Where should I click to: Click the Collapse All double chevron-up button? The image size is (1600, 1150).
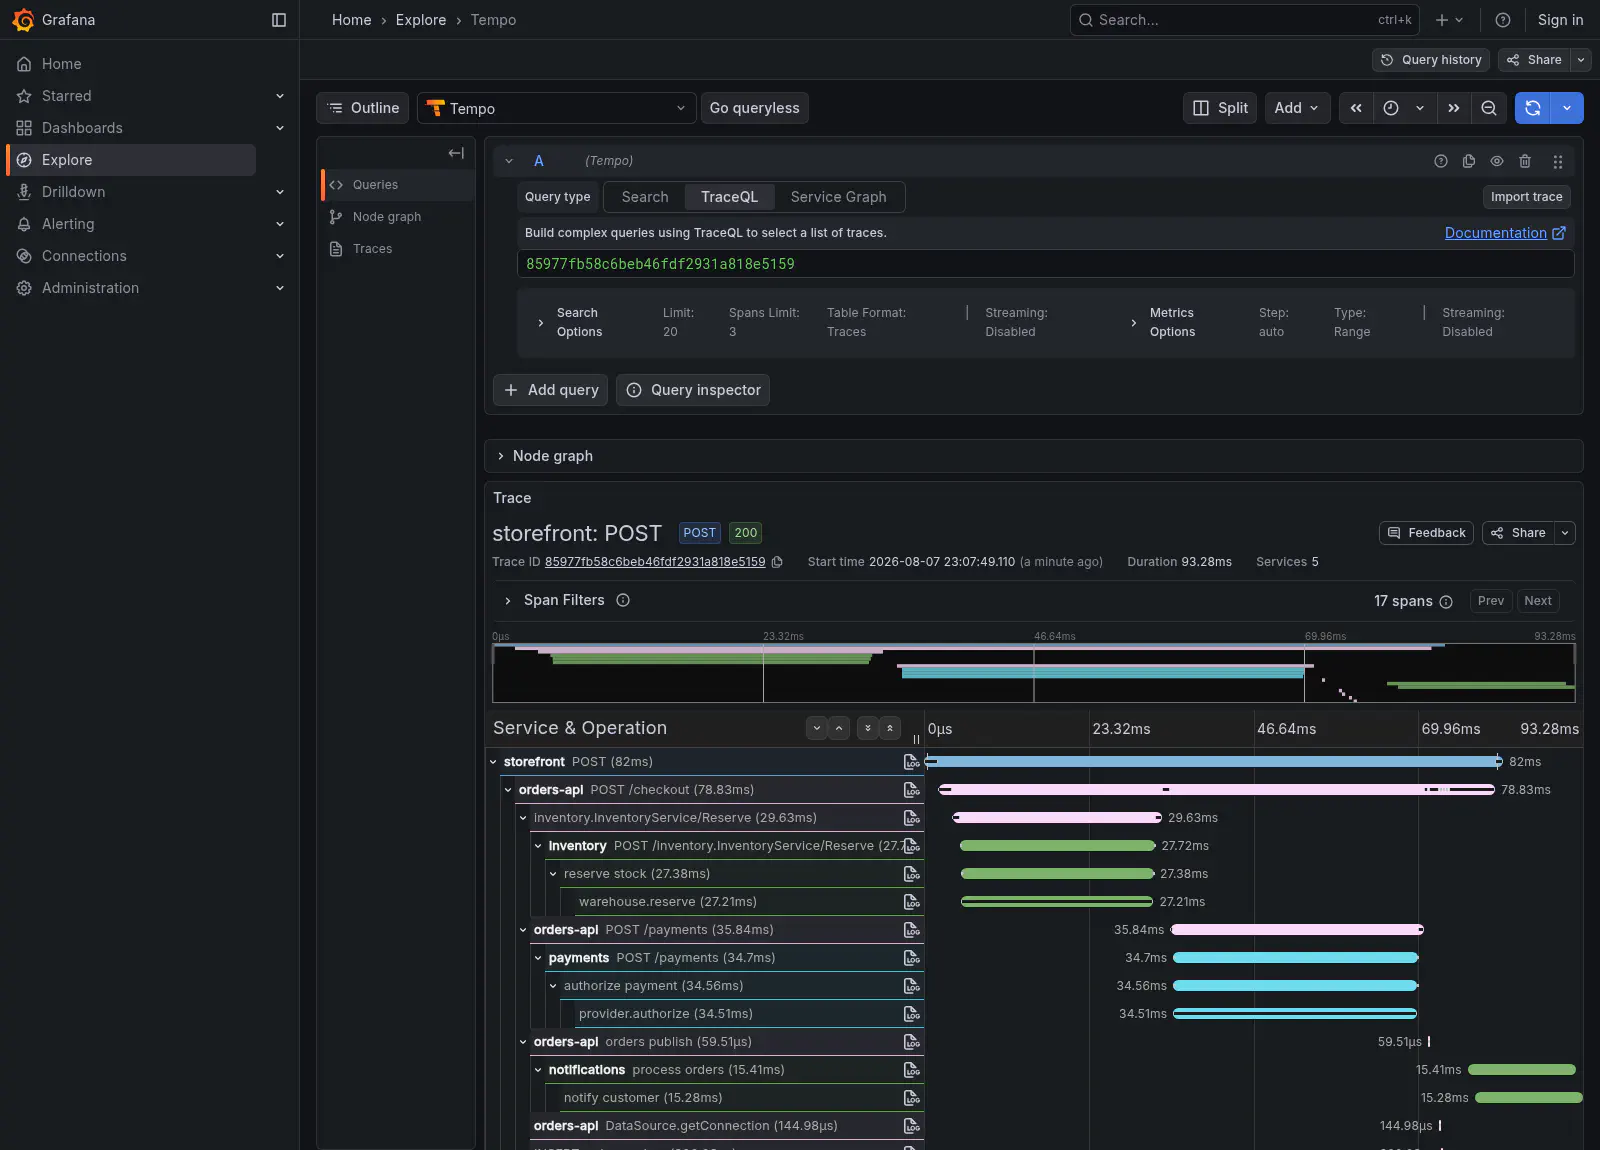890,728
